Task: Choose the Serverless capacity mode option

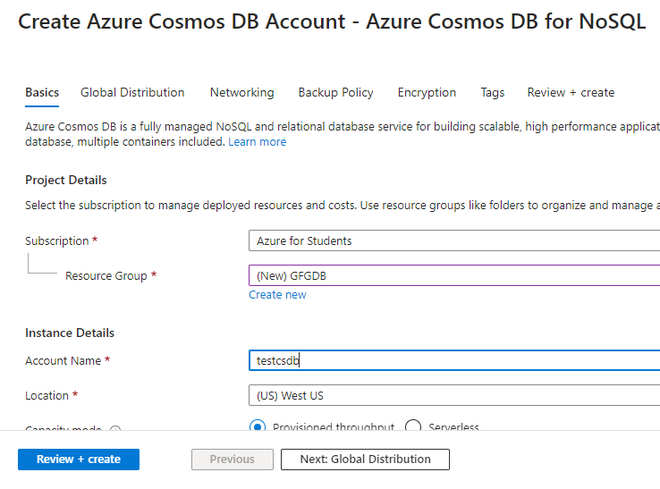Action: 413,427
